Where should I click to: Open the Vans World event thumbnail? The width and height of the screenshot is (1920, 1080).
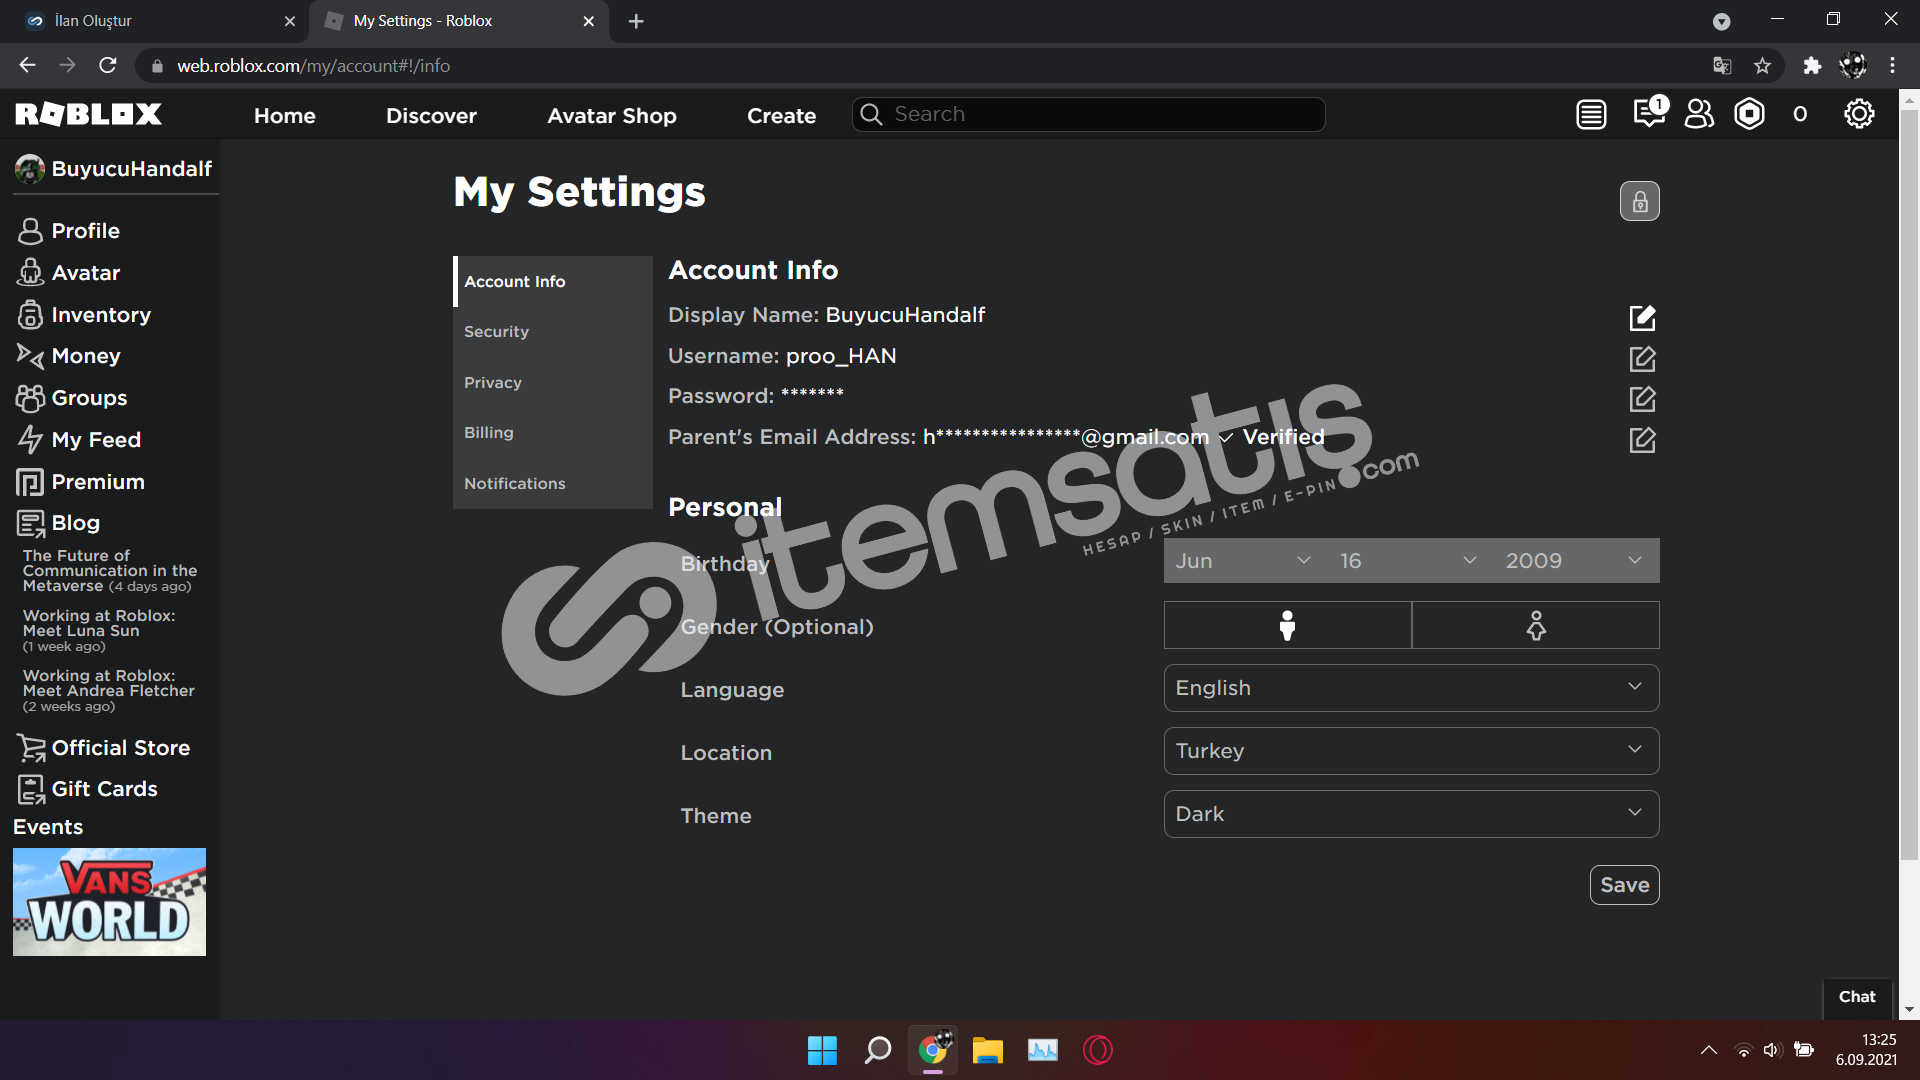109,902
